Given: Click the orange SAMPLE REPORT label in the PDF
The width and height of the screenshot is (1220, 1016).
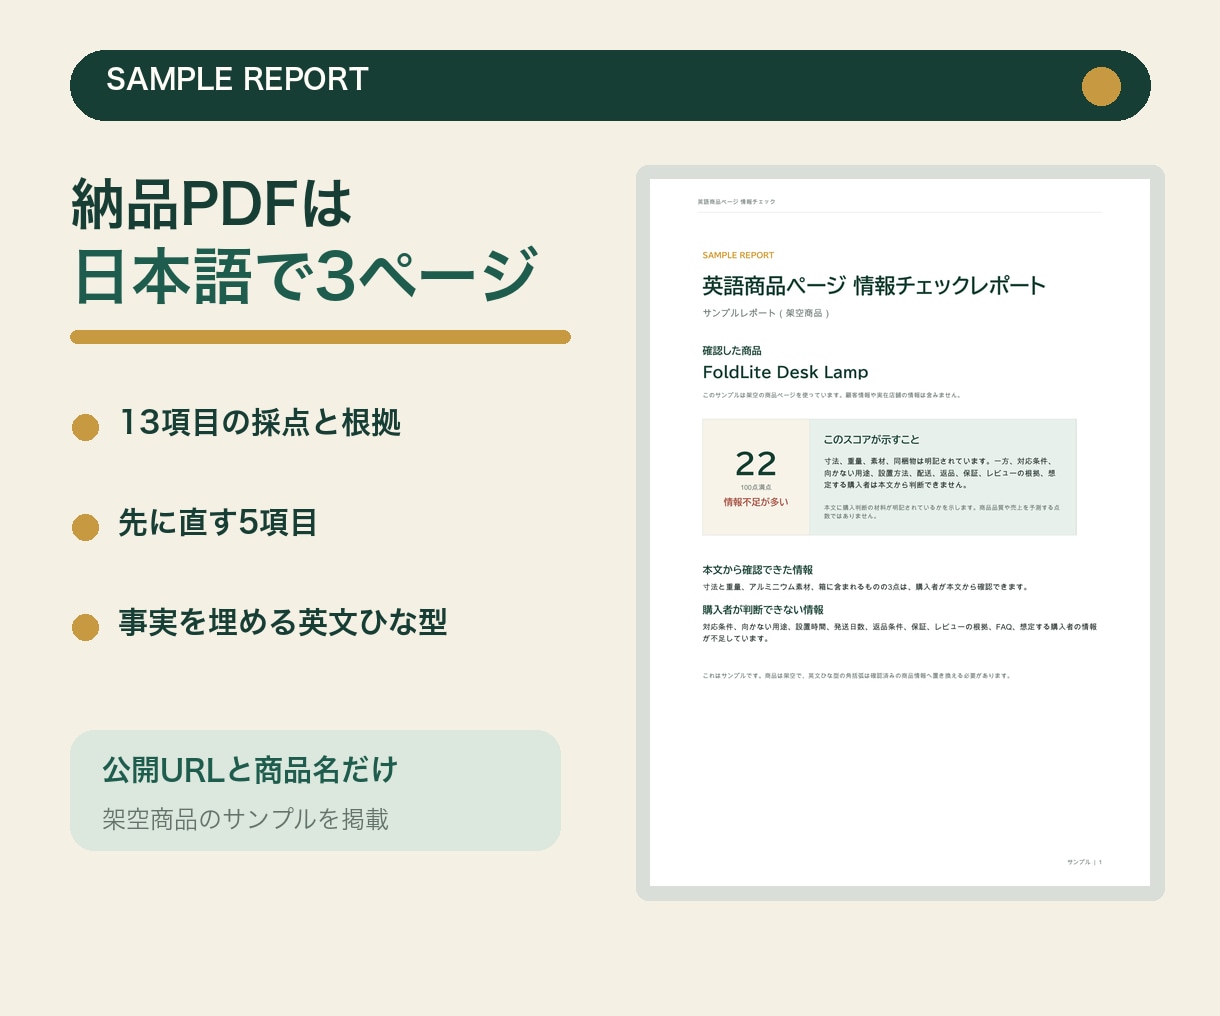Looking at the screenshot, I should [738, 255].
